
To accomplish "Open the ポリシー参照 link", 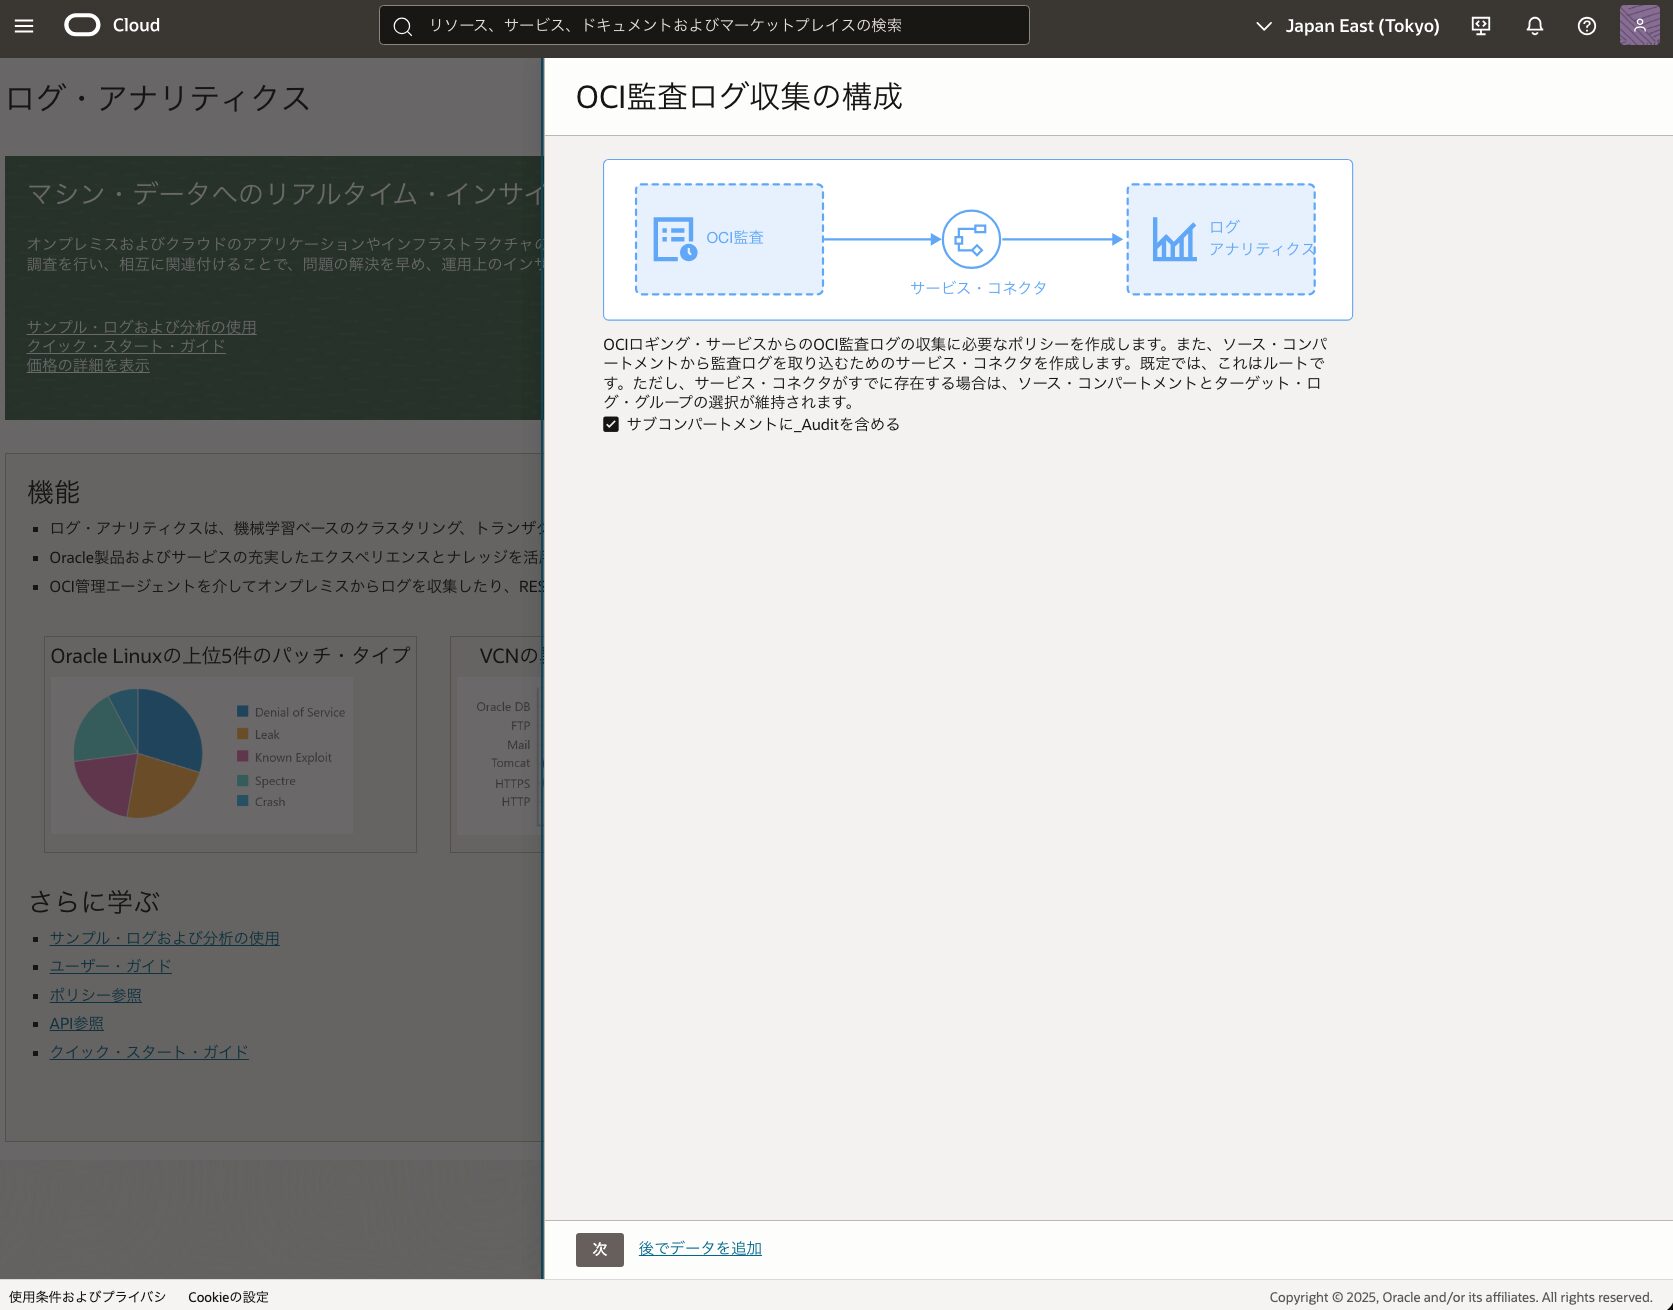I will point(96,995).
